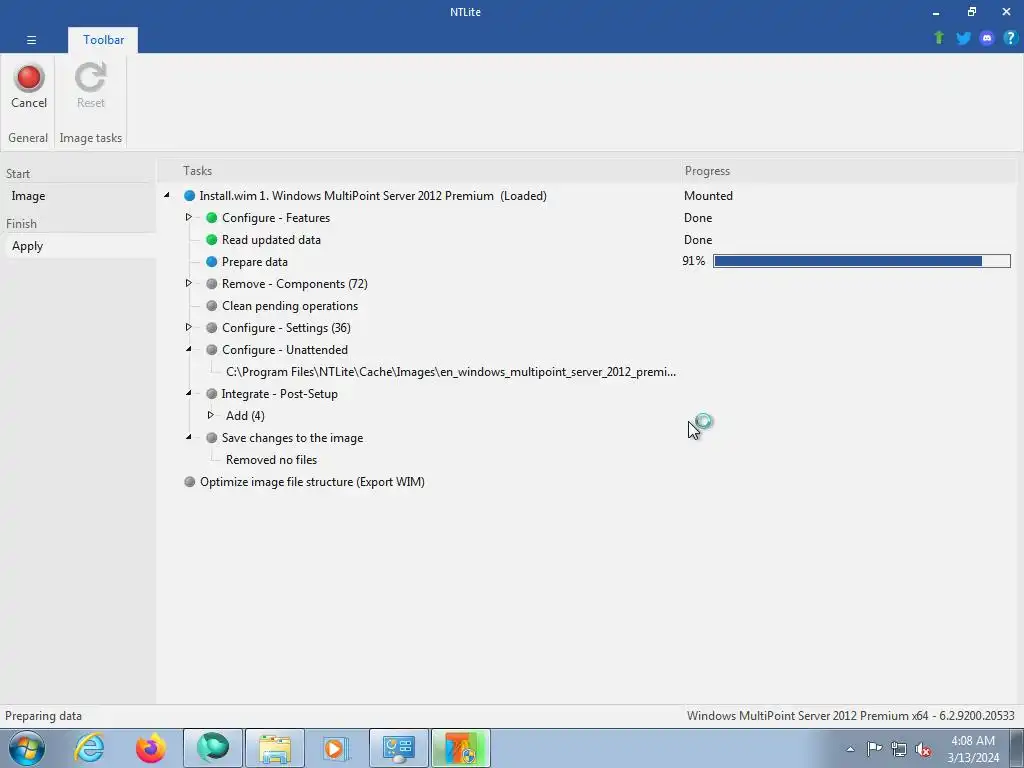Open Windows Media Player taskbar icon
This screenshot has width=1024, height=768.
(337, 748)
